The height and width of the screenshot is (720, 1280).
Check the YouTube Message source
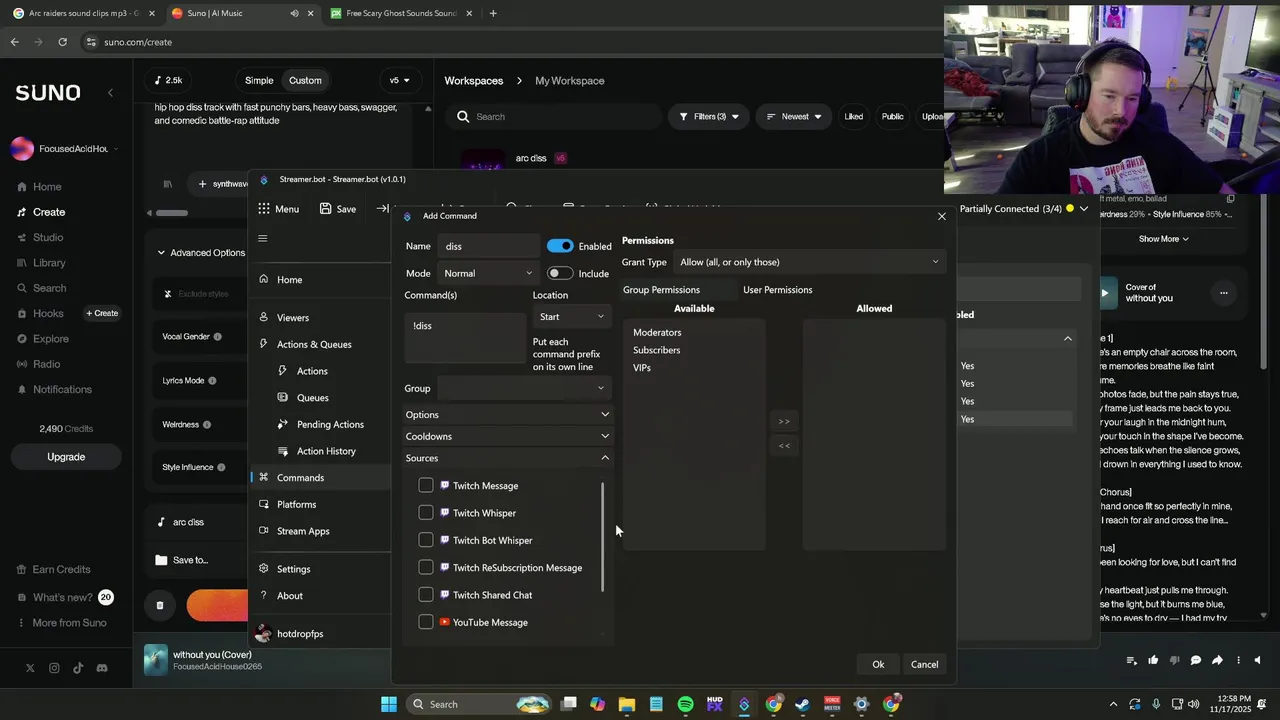tap(426, 622)
